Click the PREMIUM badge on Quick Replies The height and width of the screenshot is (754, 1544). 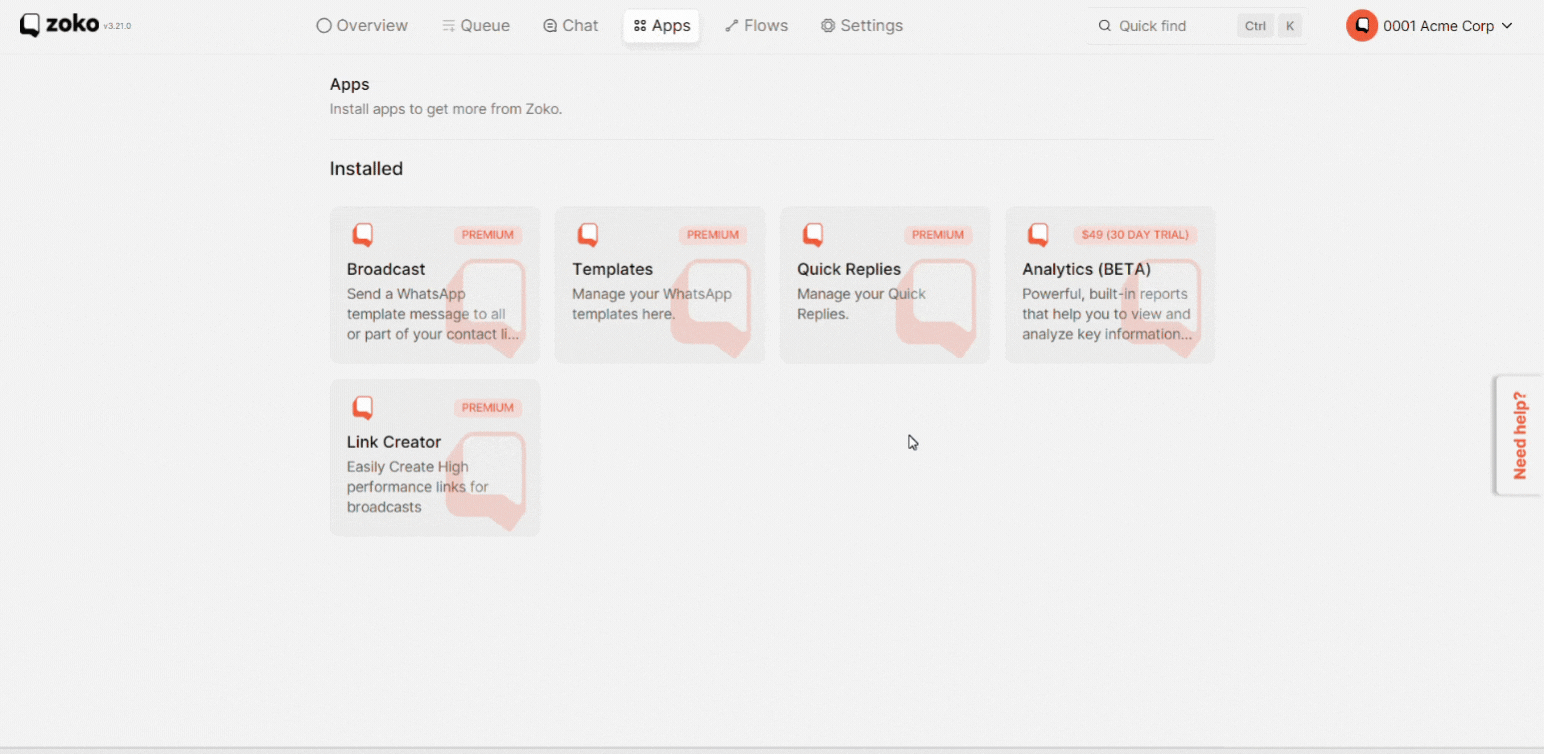click(x=937, y=235)
